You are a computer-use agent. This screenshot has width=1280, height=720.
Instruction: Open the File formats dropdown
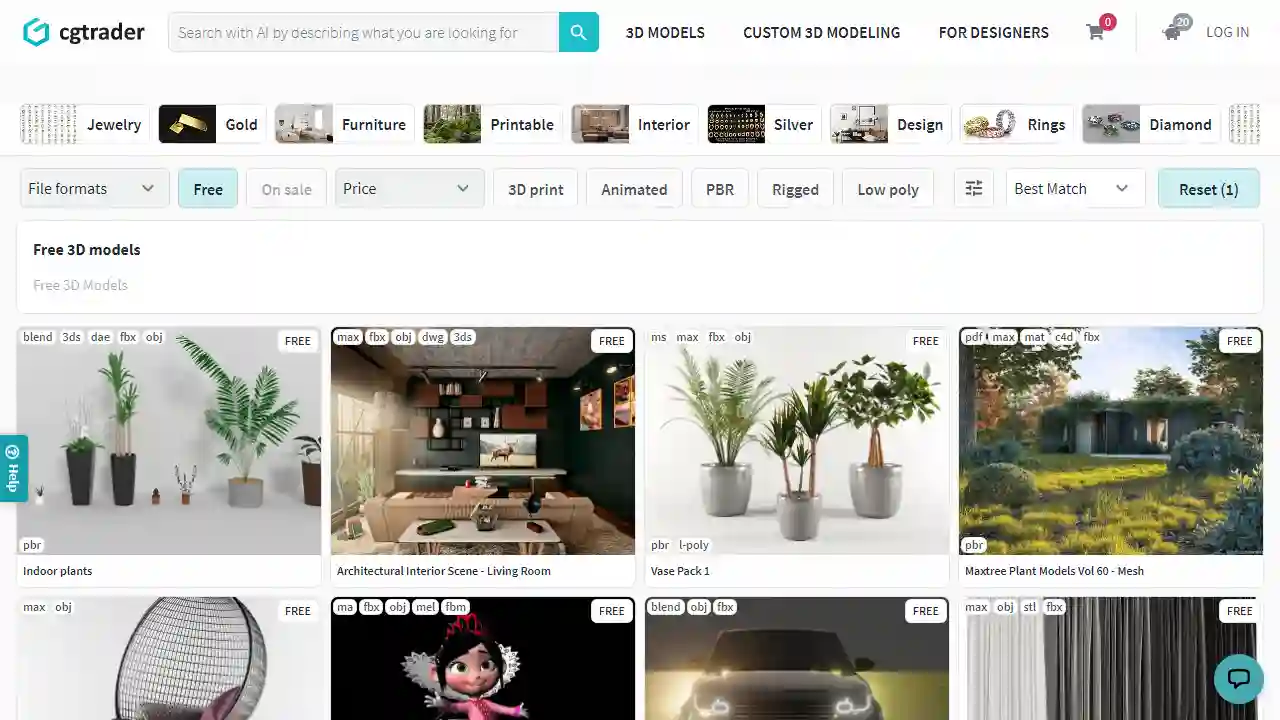coord(93,188)
